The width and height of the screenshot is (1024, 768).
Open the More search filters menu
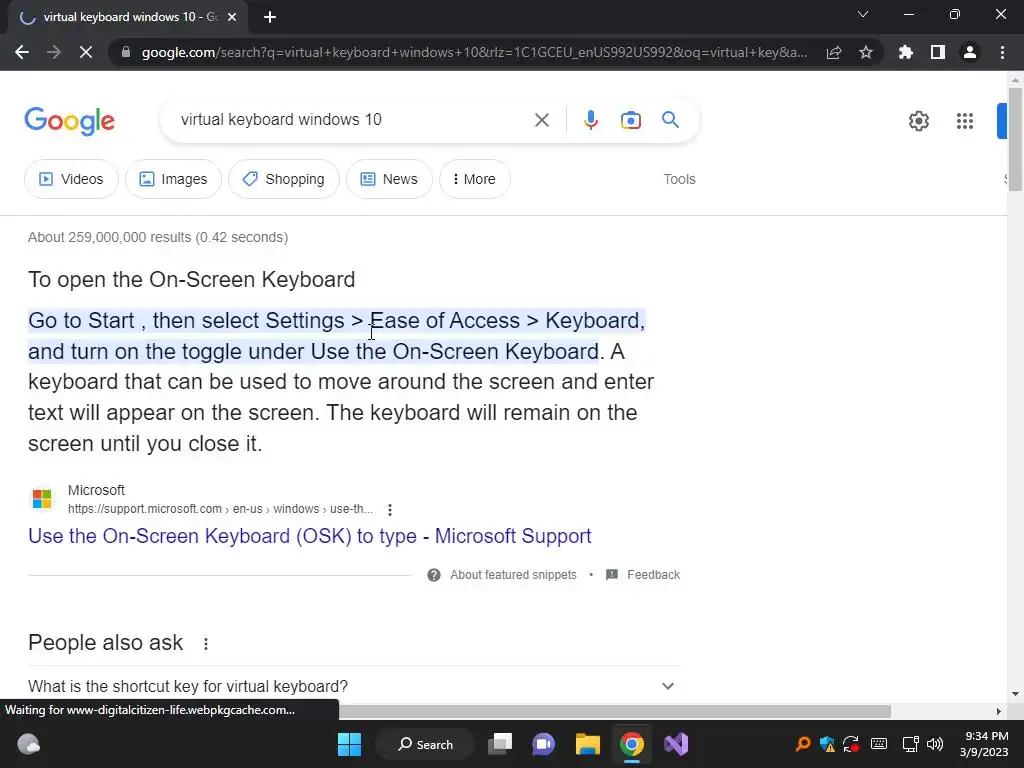pyautogui.click(x=475, y=179)
